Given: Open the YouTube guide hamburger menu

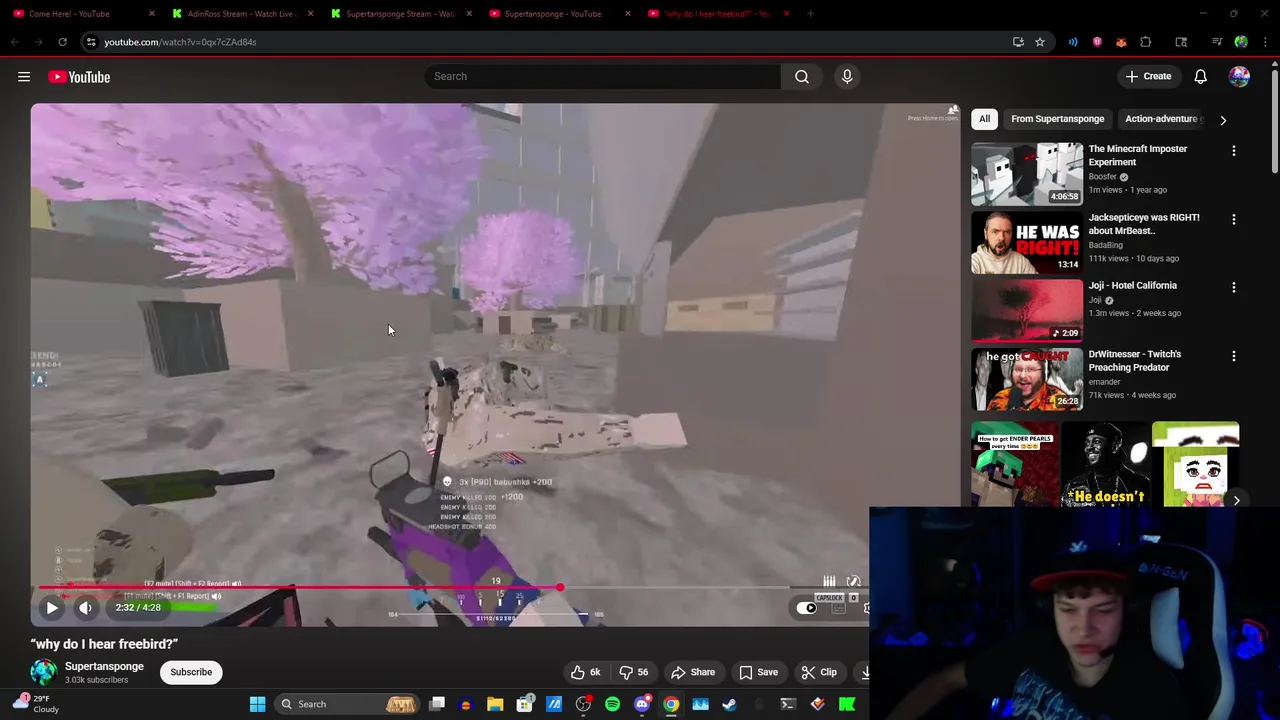Looking at the screenshot, I should [24, 77].
